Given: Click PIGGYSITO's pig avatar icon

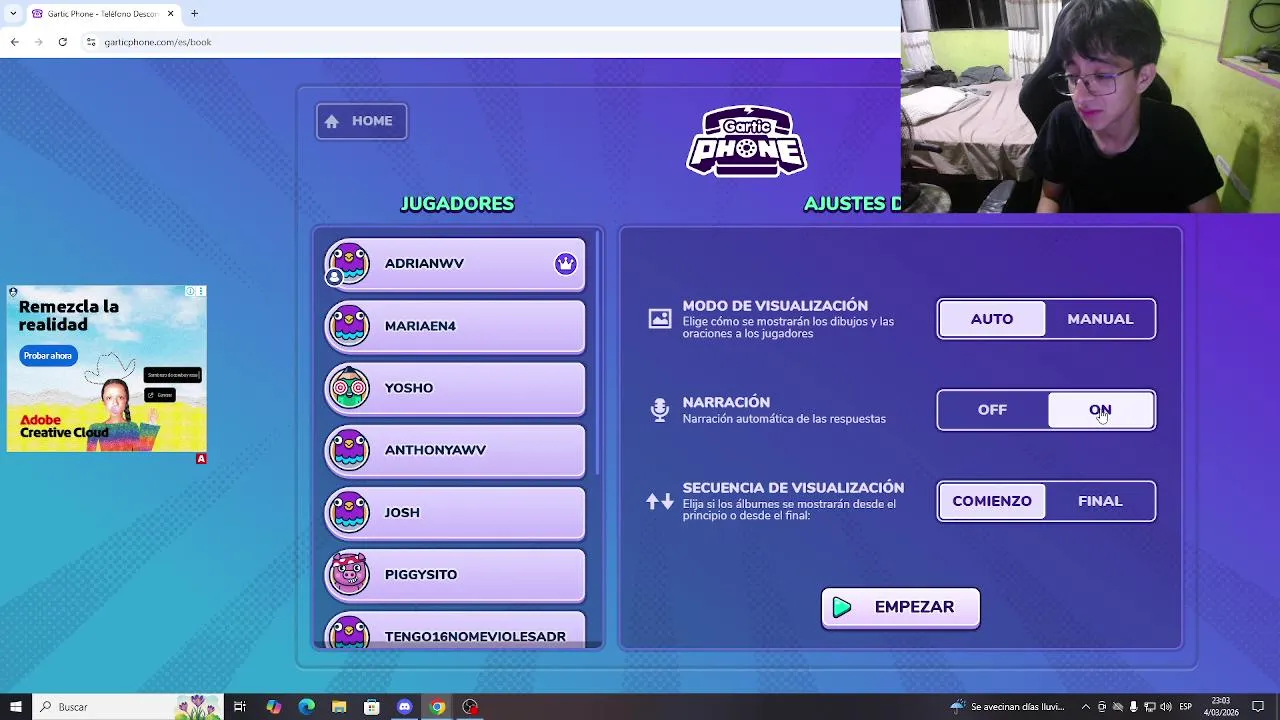Looking at the screenshot, I should (x=349, y=574).
